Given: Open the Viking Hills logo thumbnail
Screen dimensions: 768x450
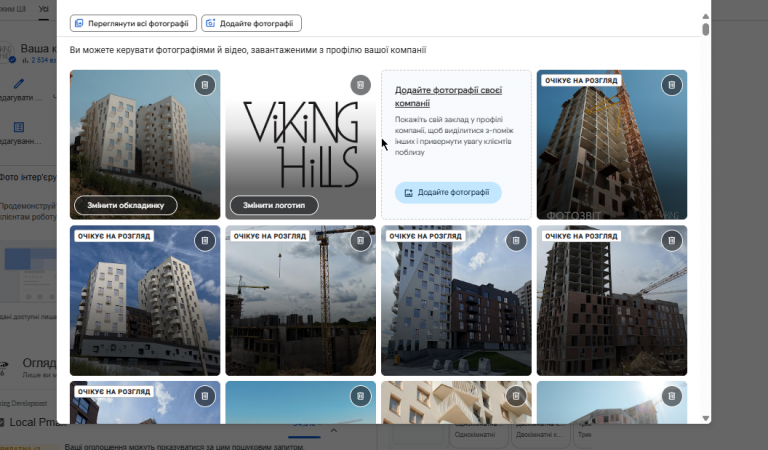Looking at the screenshot, I should (301, 144).
